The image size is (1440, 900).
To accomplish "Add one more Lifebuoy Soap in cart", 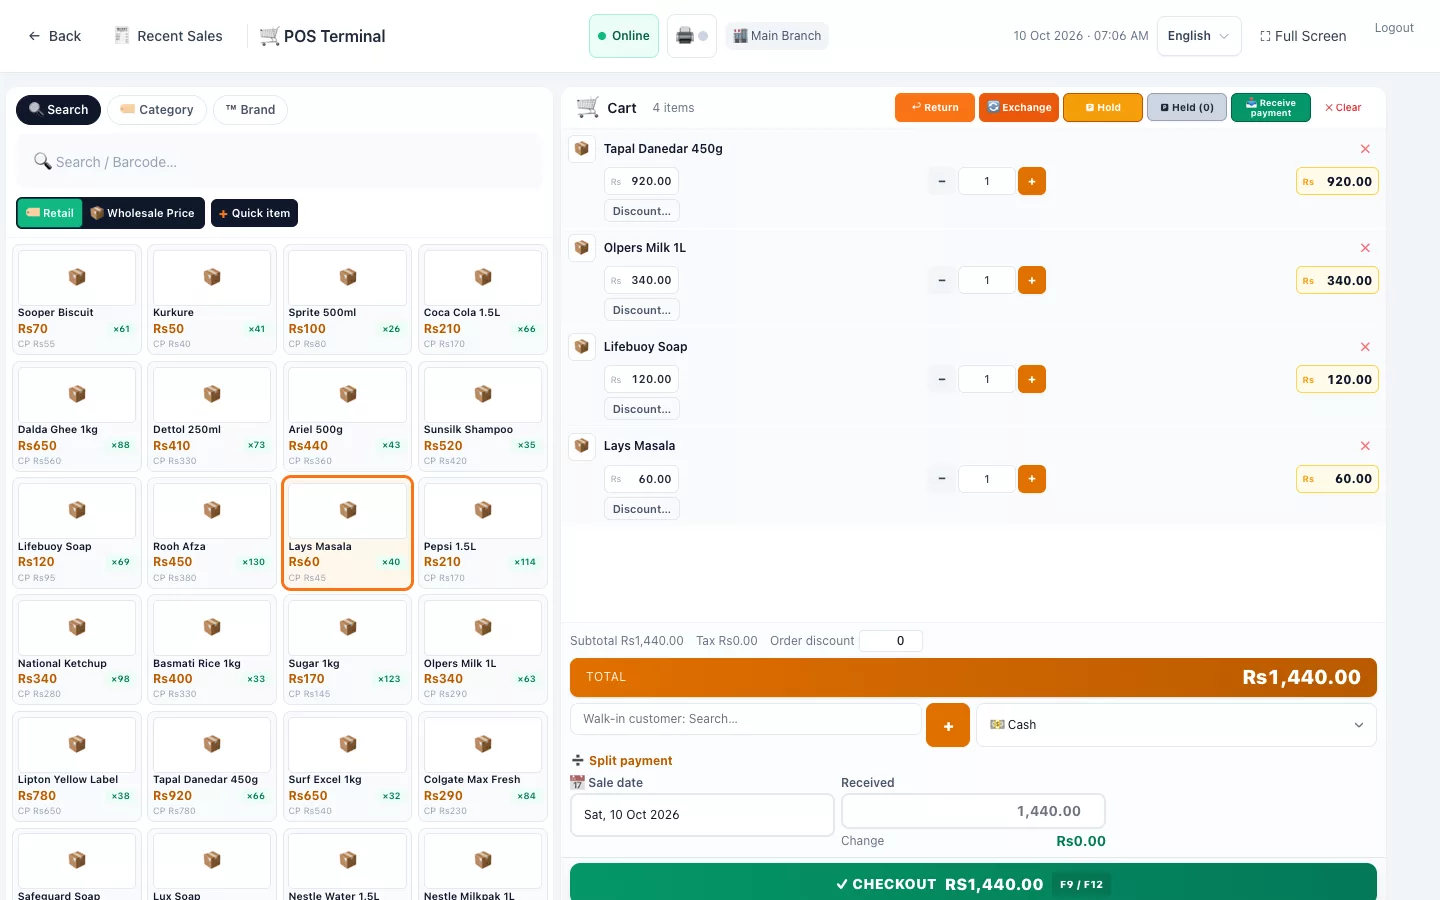I will pyautogui.click(x=1031, y=379).
